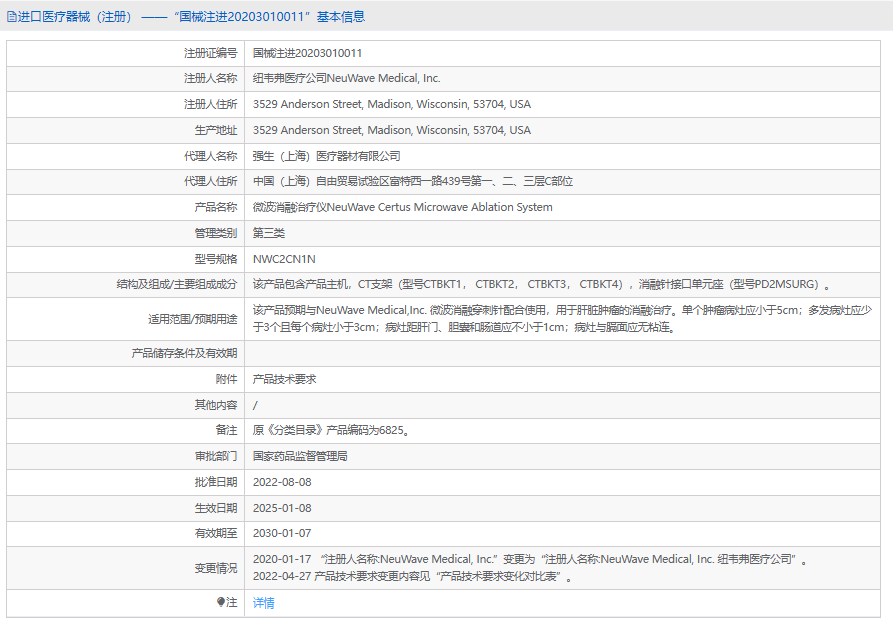Click the header title 进口医疗器械（注册）

pos(75,16)
